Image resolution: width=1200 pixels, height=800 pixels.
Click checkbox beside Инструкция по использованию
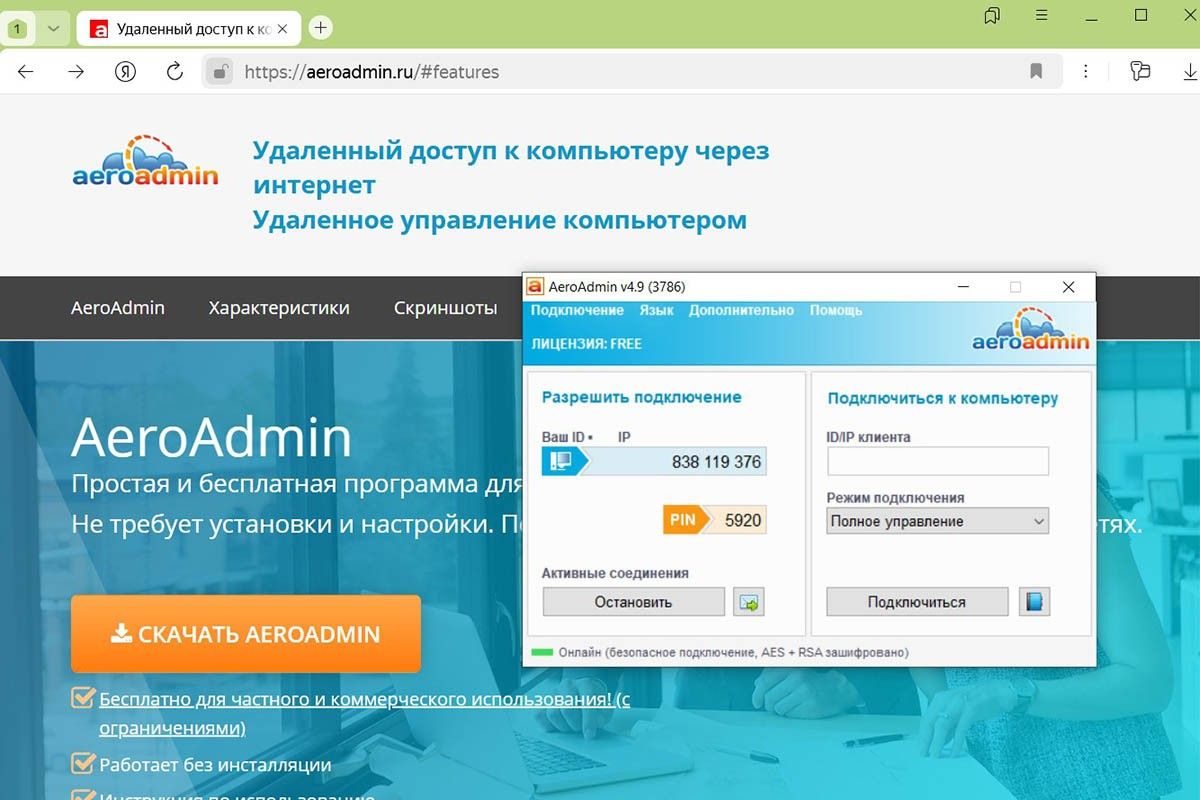click(x=80, y=796)
